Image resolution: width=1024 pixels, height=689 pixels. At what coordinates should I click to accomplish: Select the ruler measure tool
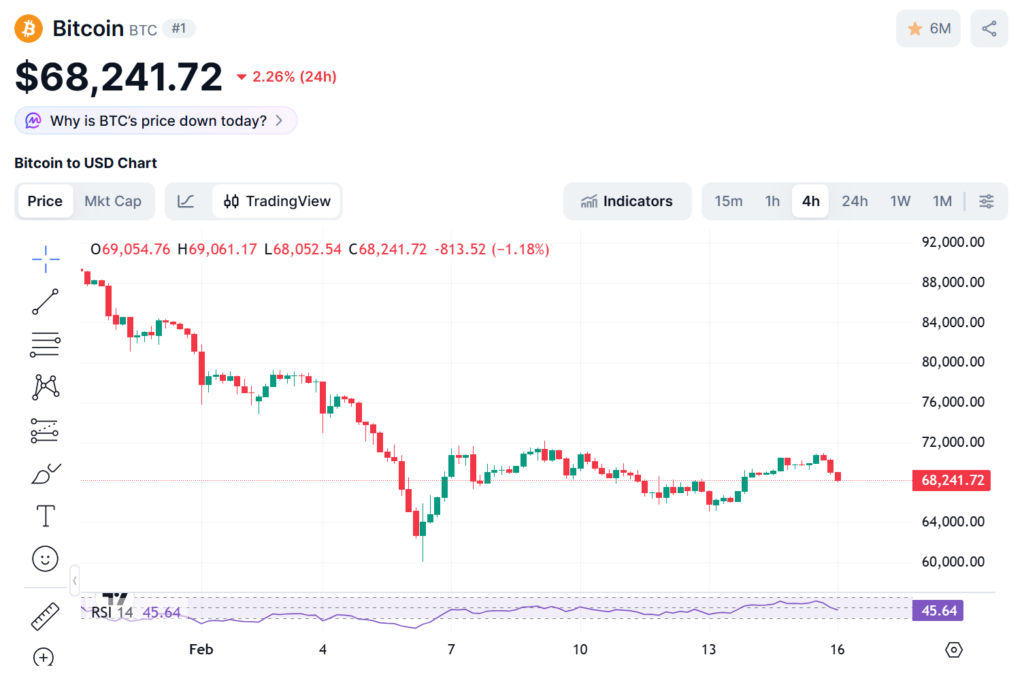click(45, 616)
